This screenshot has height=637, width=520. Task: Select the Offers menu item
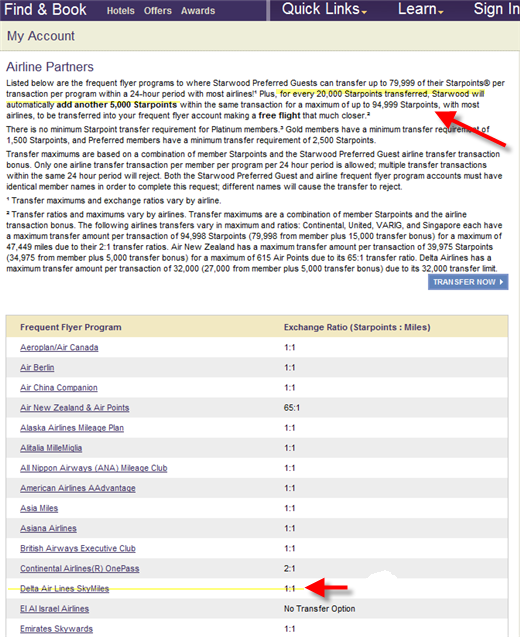pos(158,11)
